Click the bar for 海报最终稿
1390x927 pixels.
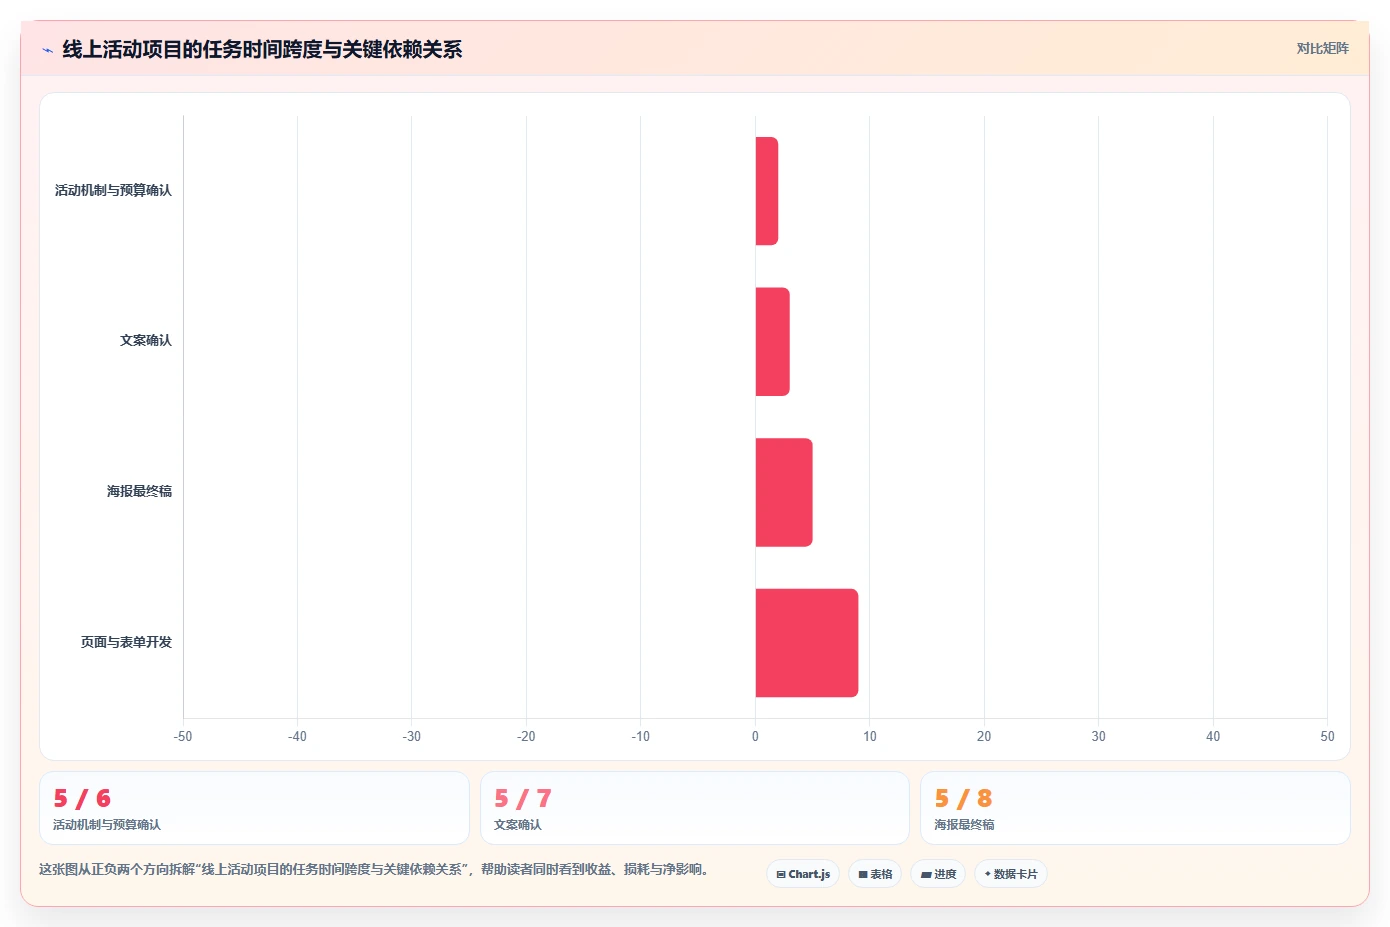tap(784, 492)
